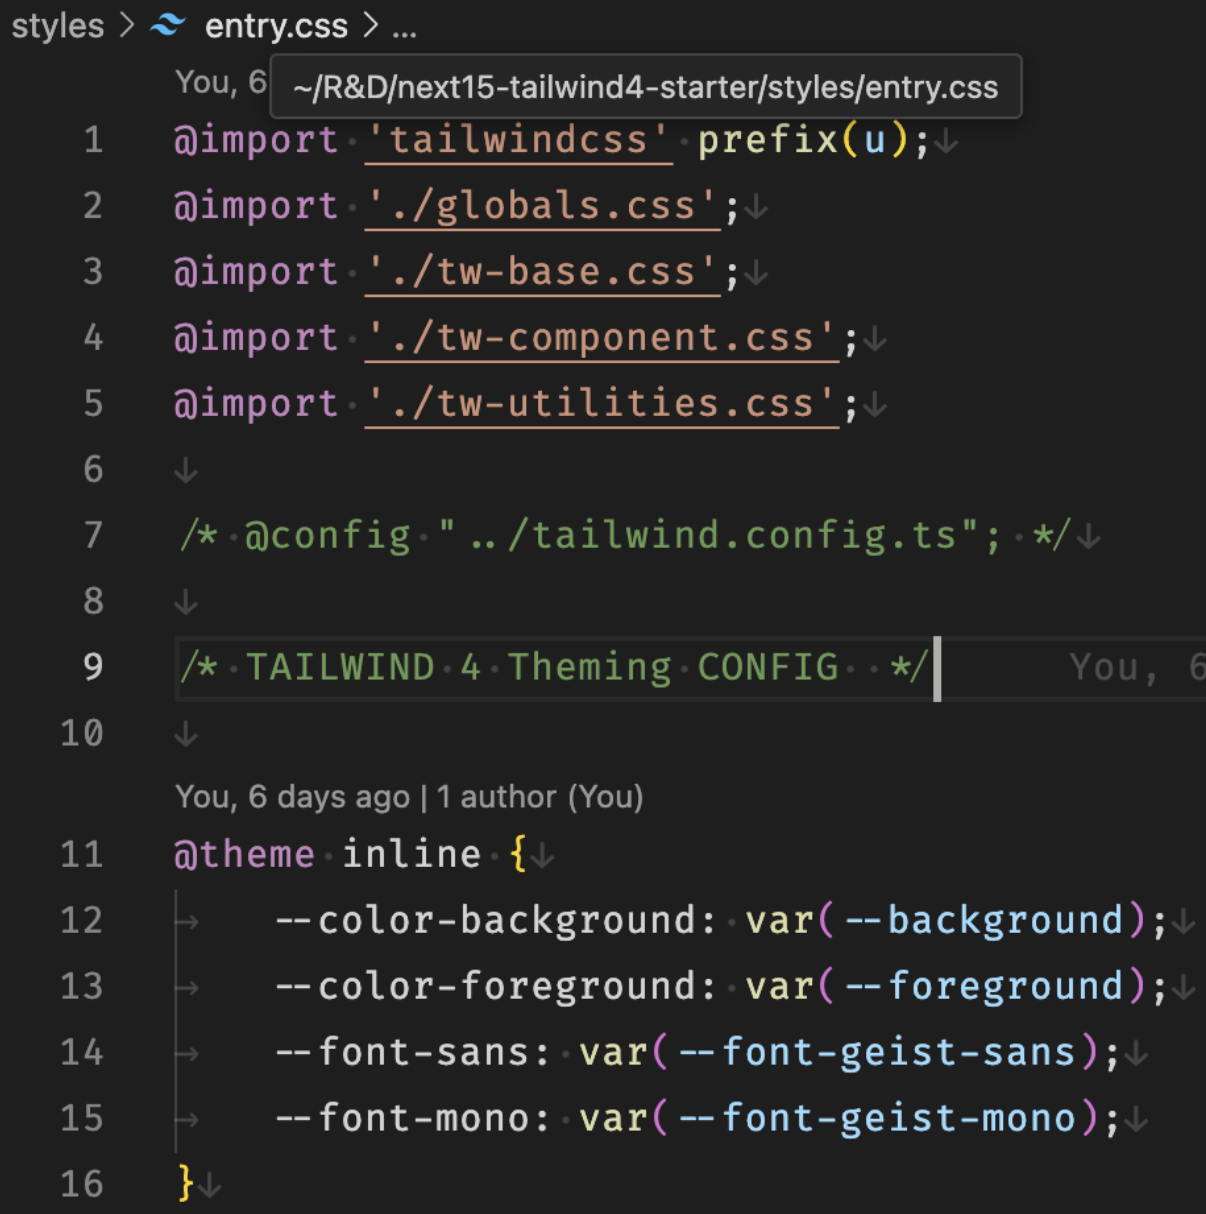Select the entry.css breadcrumb item
This screenshot has height=1214, width=1206.
point(276,25)
